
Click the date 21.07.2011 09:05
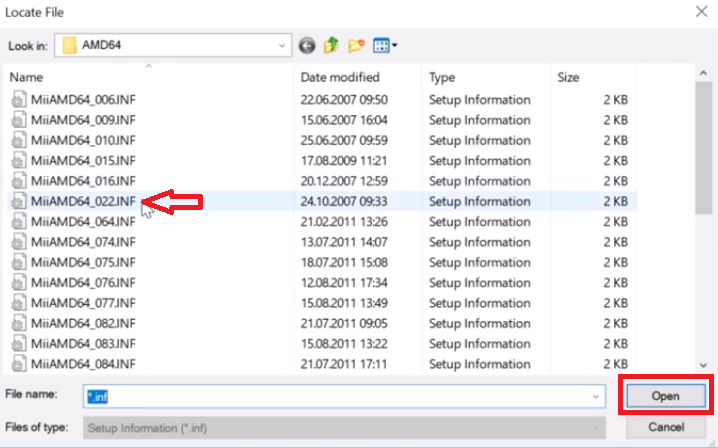point(344,323)
